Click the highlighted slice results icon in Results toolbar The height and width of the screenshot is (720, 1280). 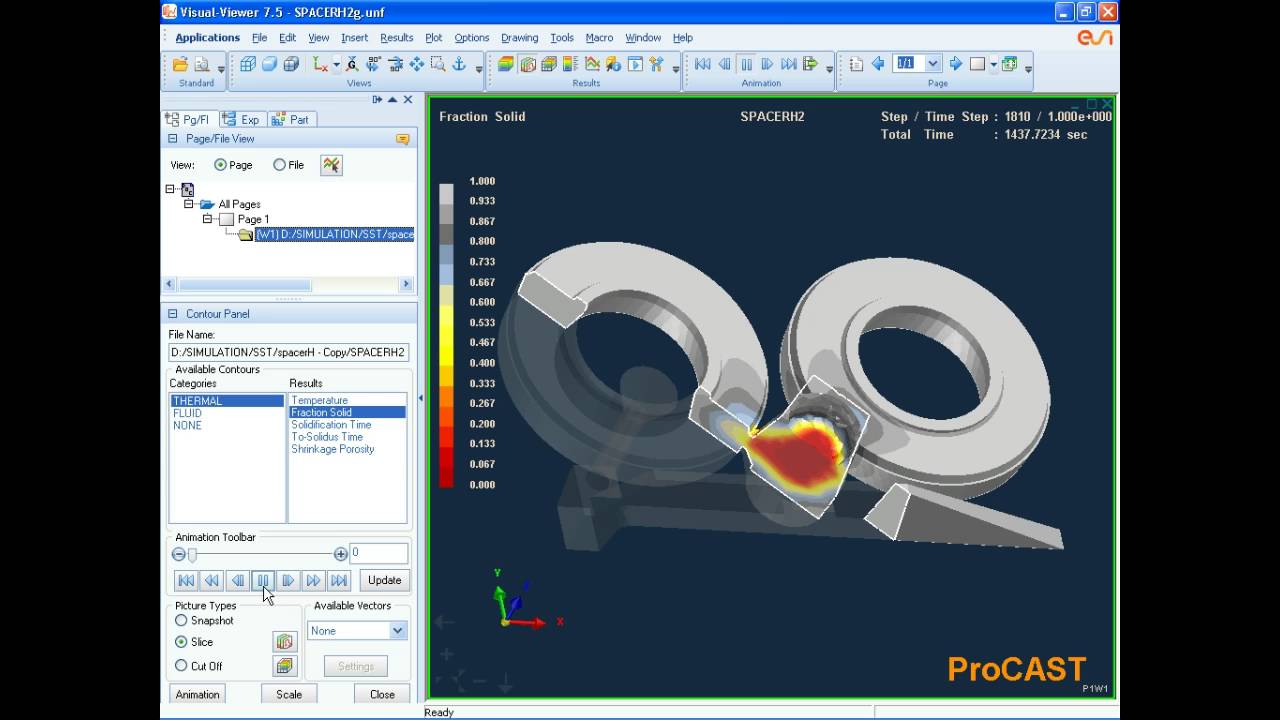point(528,64)
